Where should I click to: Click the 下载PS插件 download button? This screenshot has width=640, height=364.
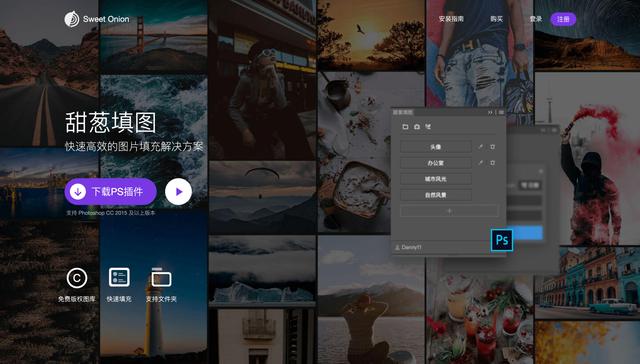point(111,191)
